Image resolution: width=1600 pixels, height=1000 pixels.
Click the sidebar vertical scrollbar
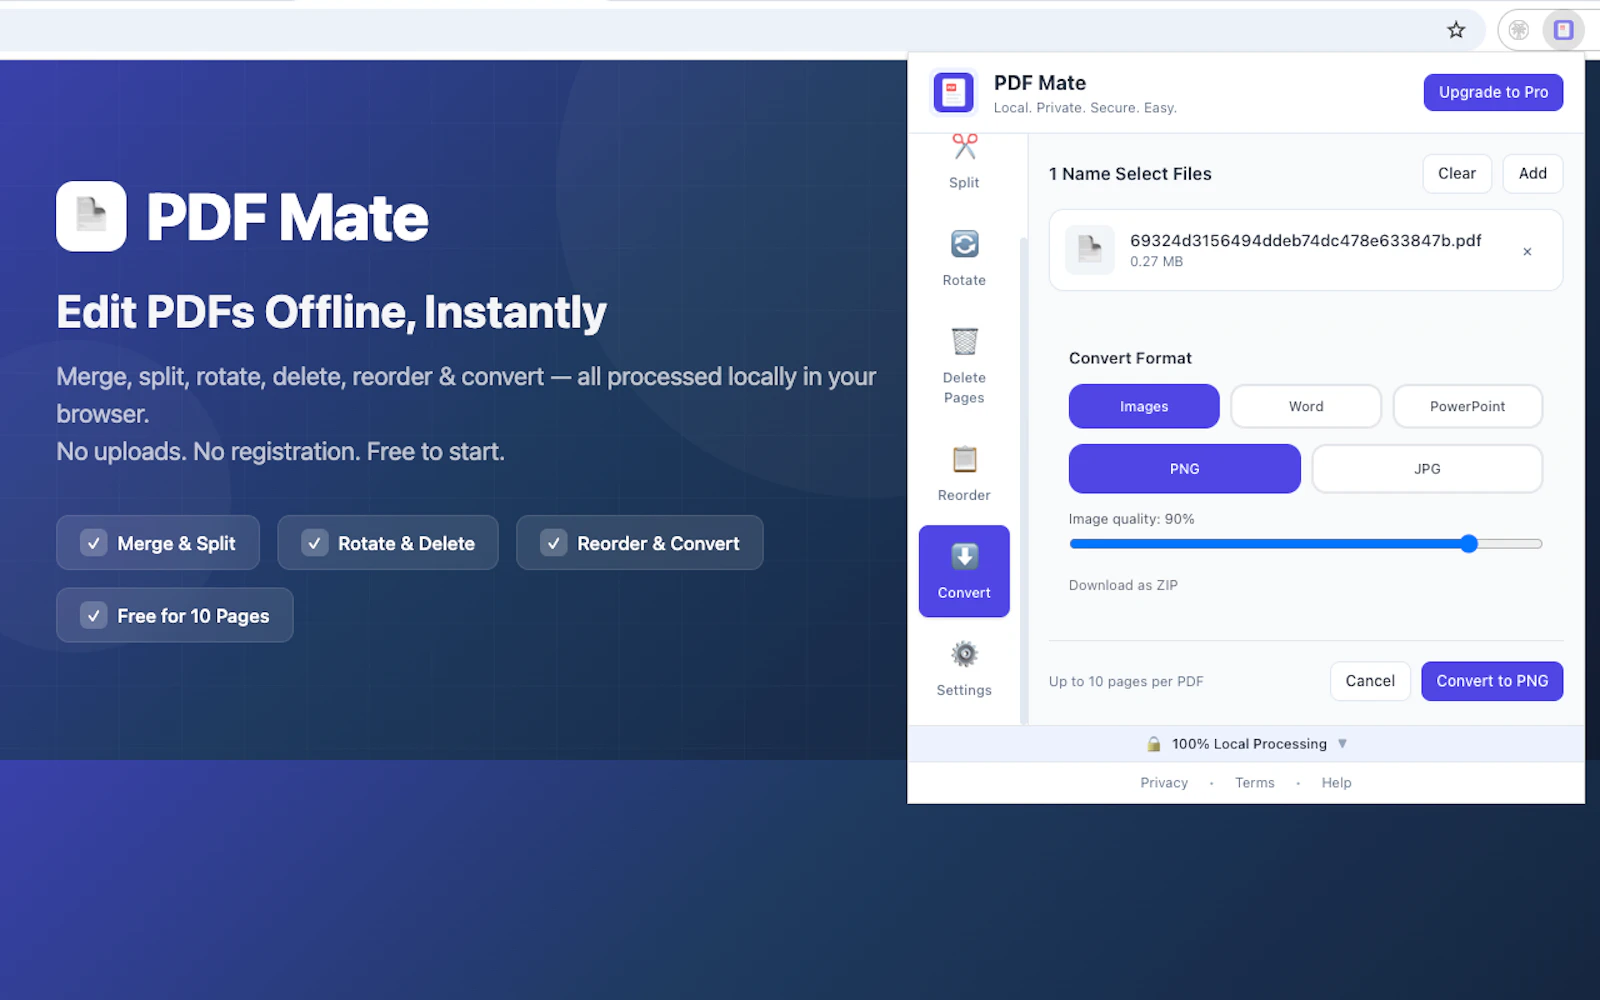coord(1023,480)
